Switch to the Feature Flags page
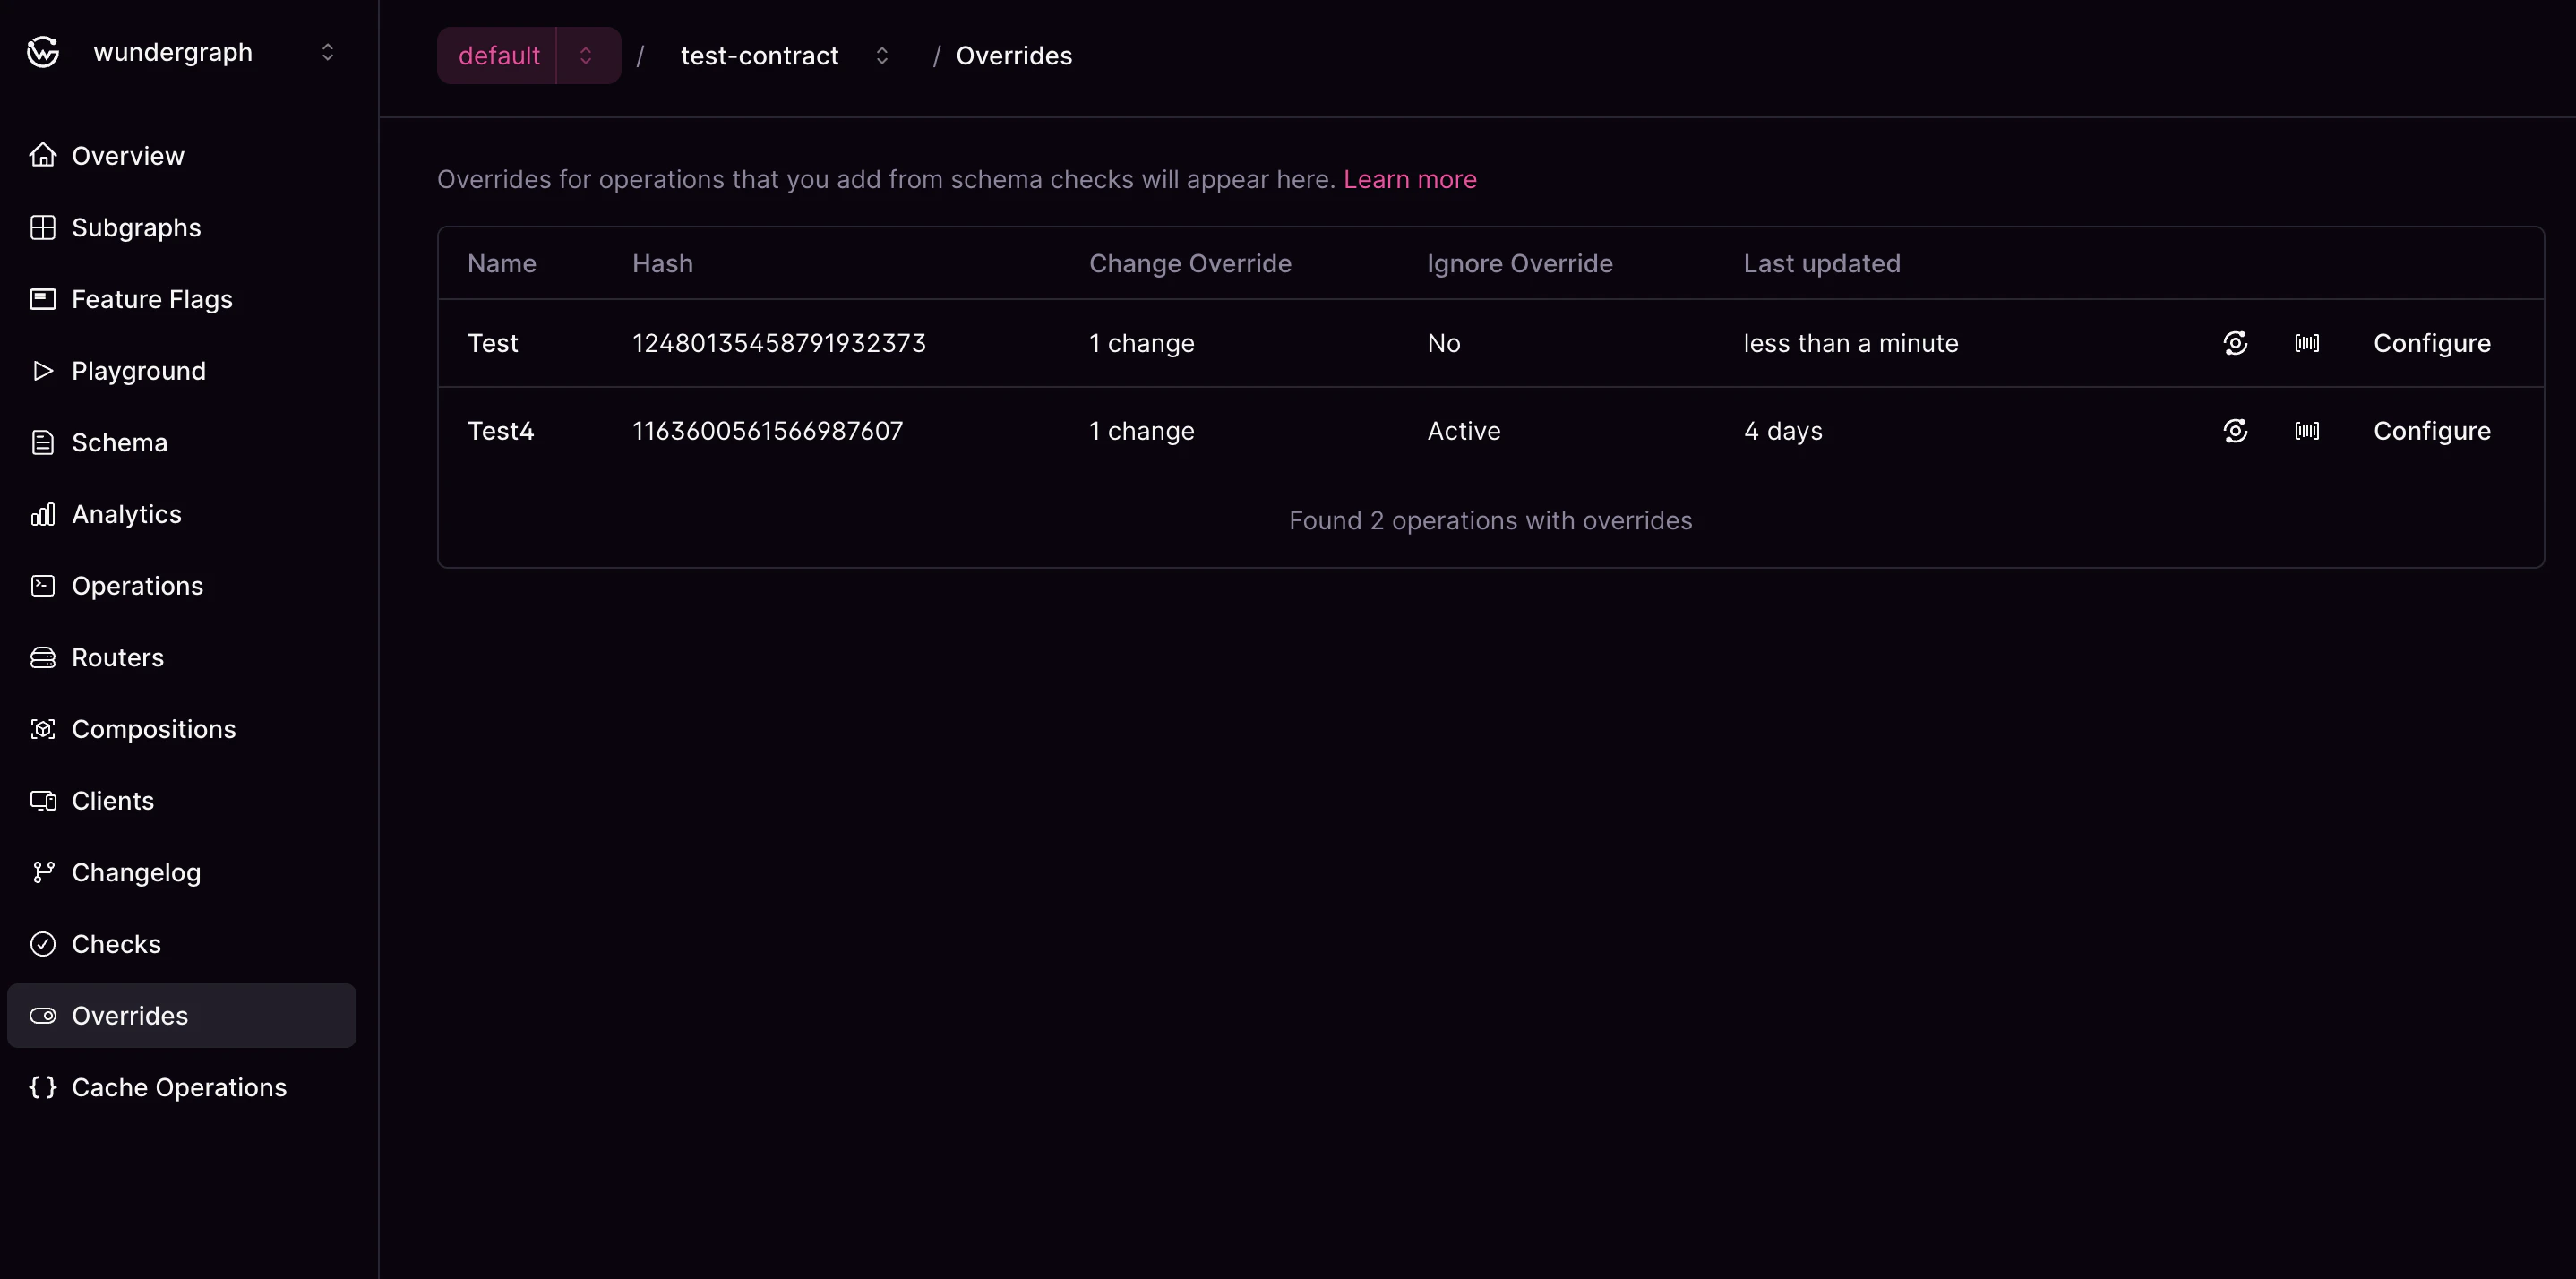 point(151,298)
